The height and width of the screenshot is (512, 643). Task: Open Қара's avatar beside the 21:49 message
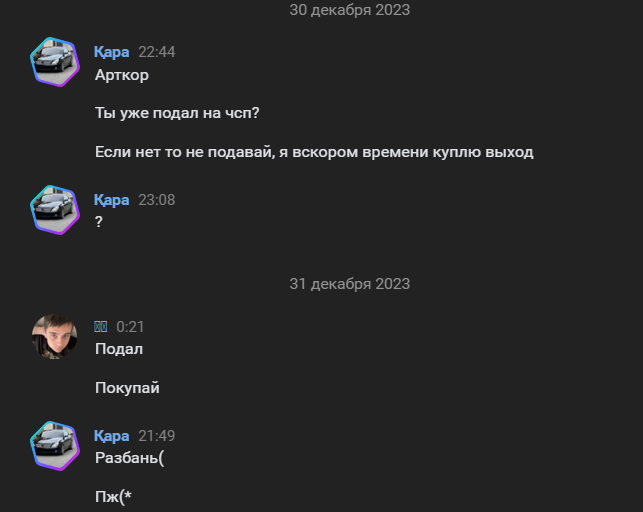pos(54,445)
